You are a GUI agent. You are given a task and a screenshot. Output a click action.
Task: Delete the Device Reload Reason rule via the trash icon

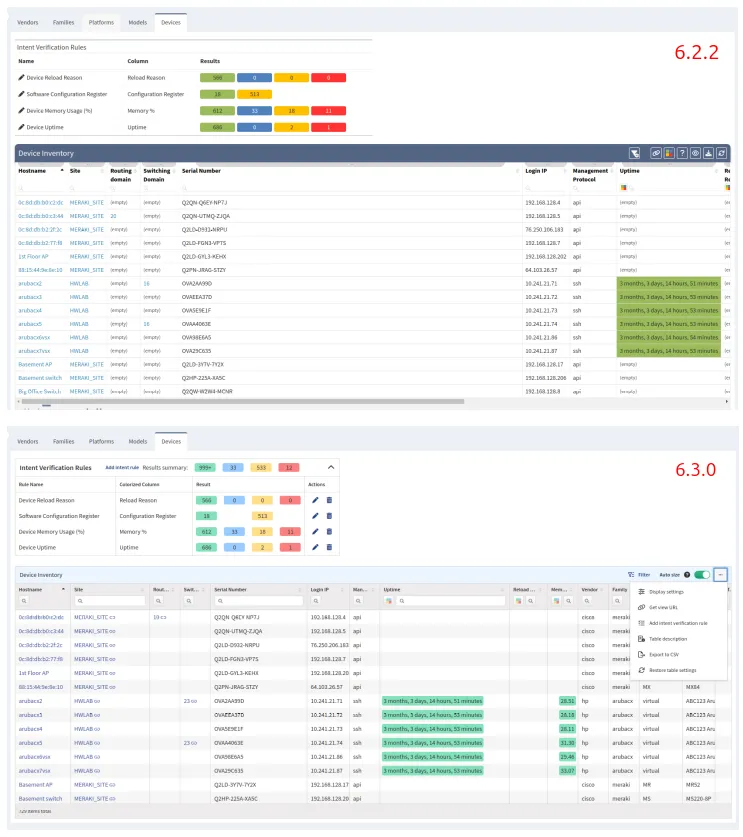pyautogui.click(x=329, y=500)
